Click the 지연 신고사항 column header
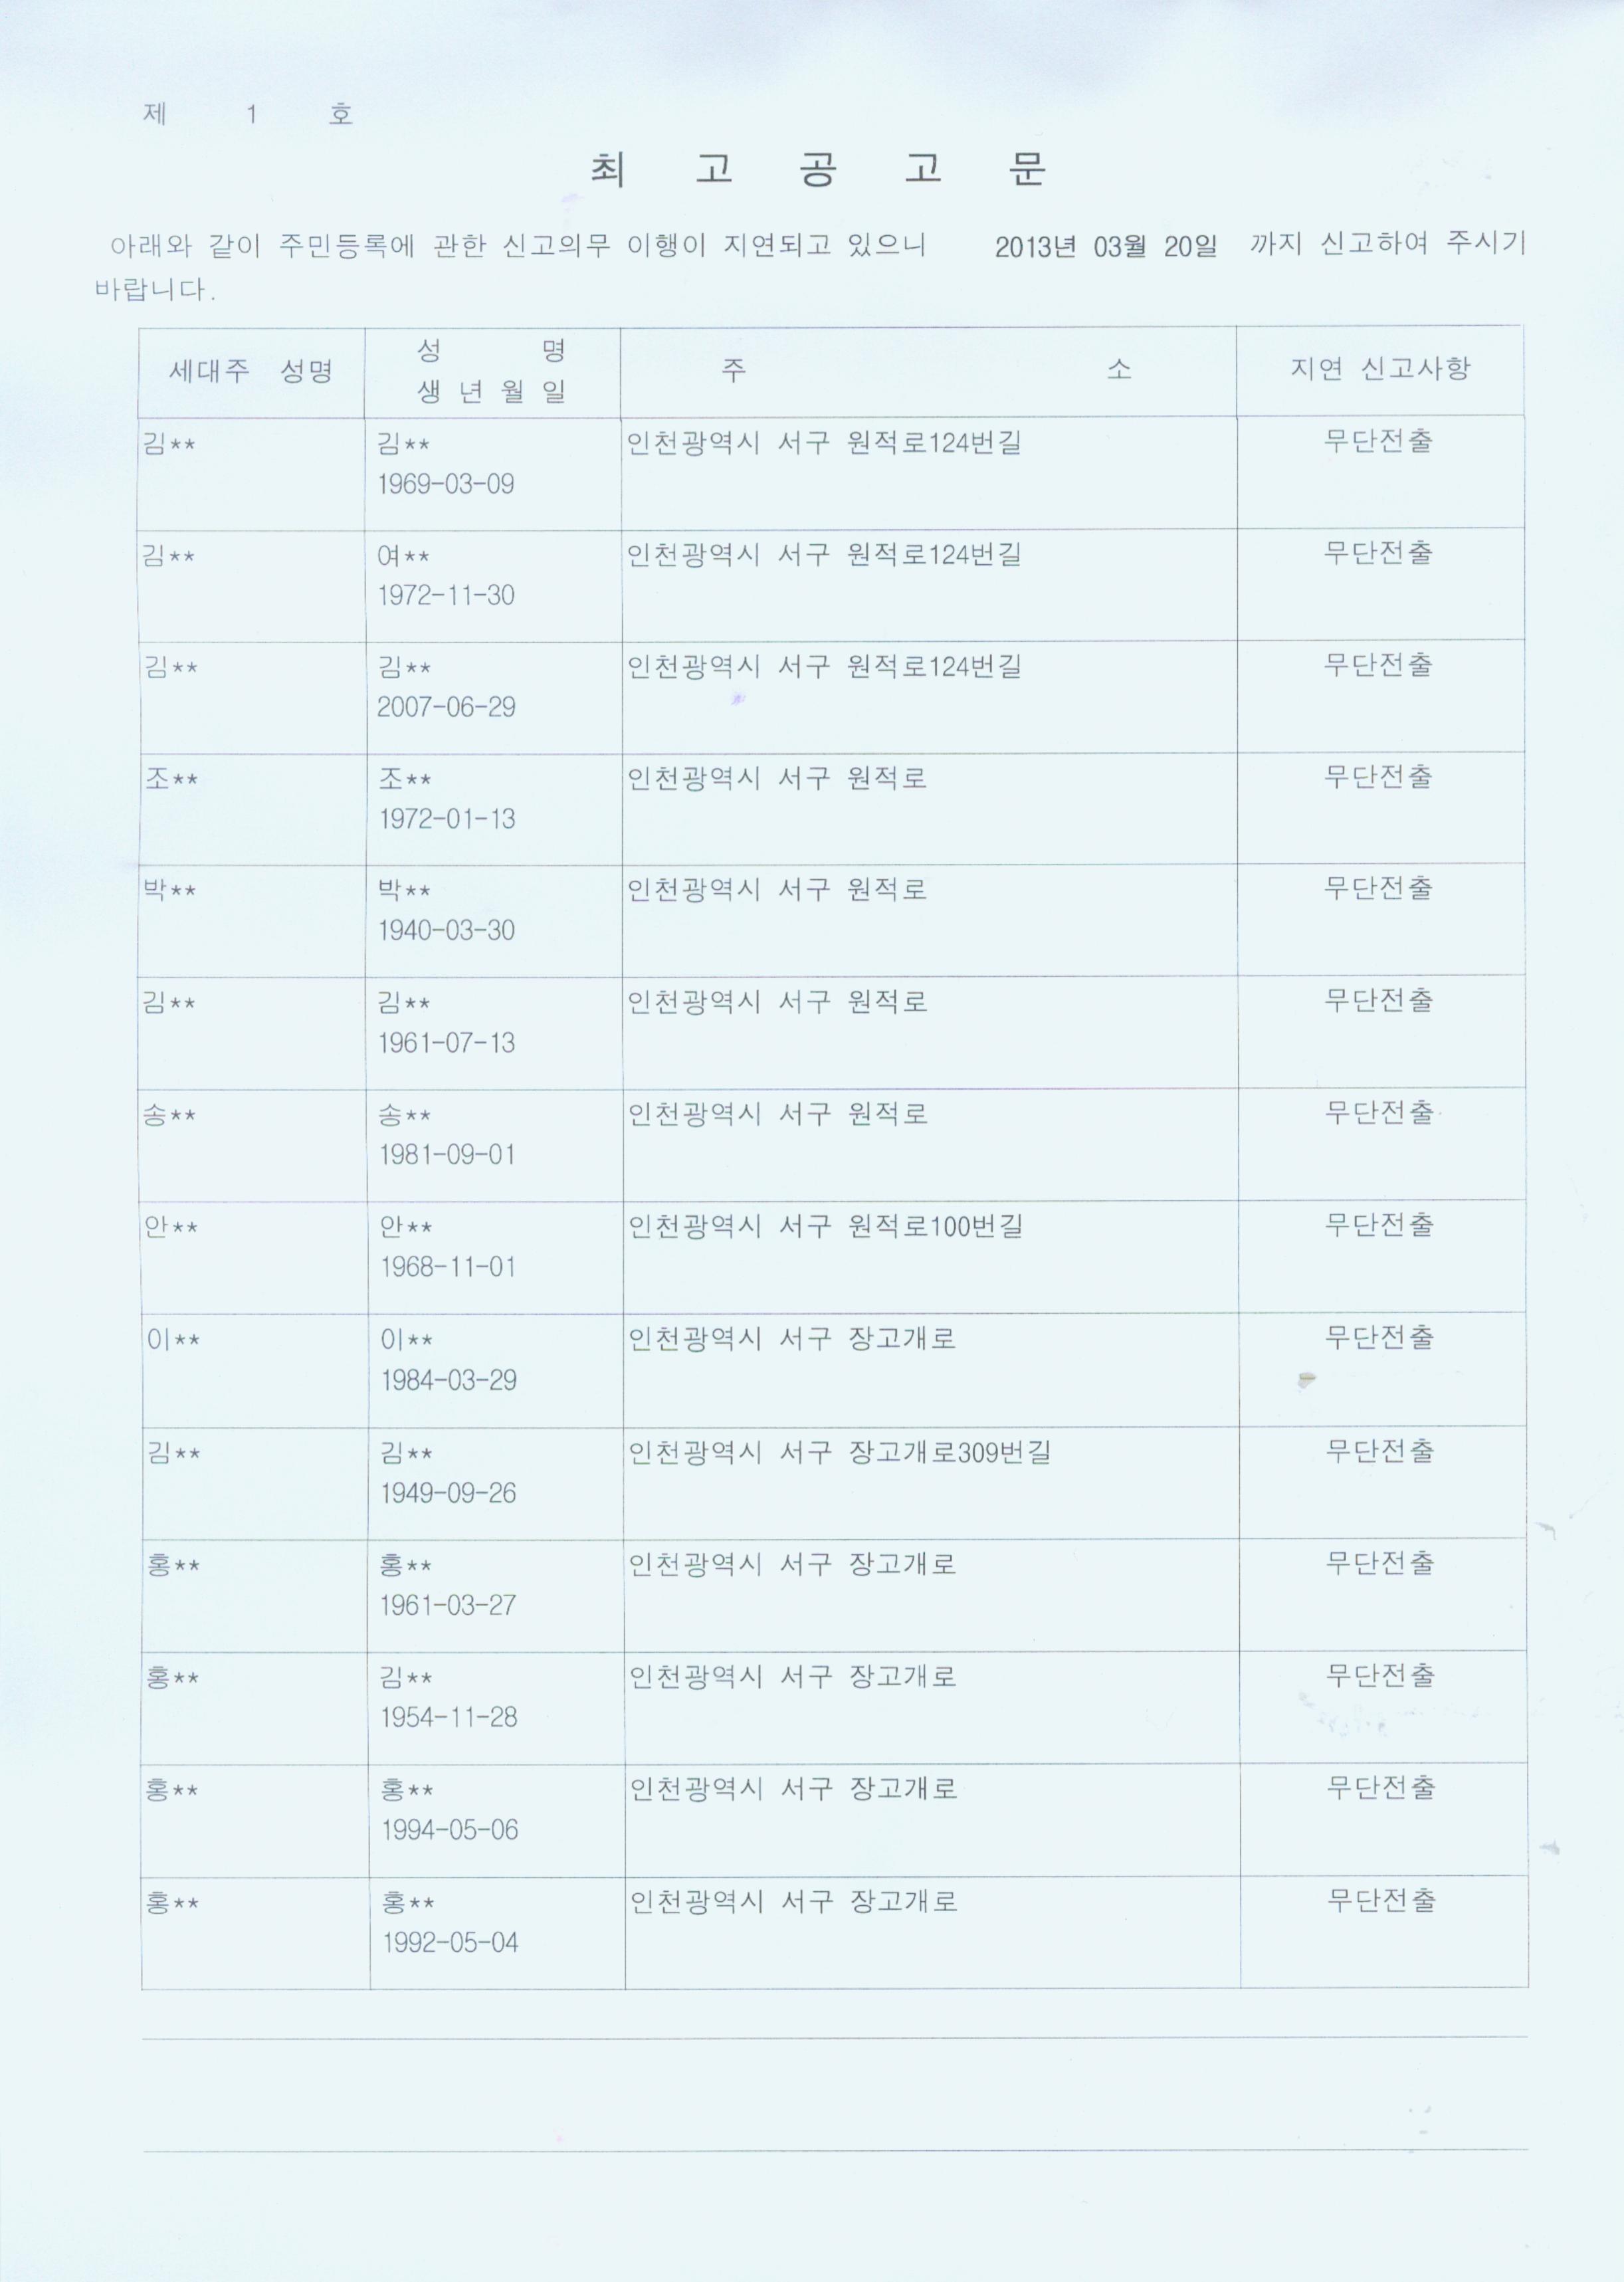 1380,368
